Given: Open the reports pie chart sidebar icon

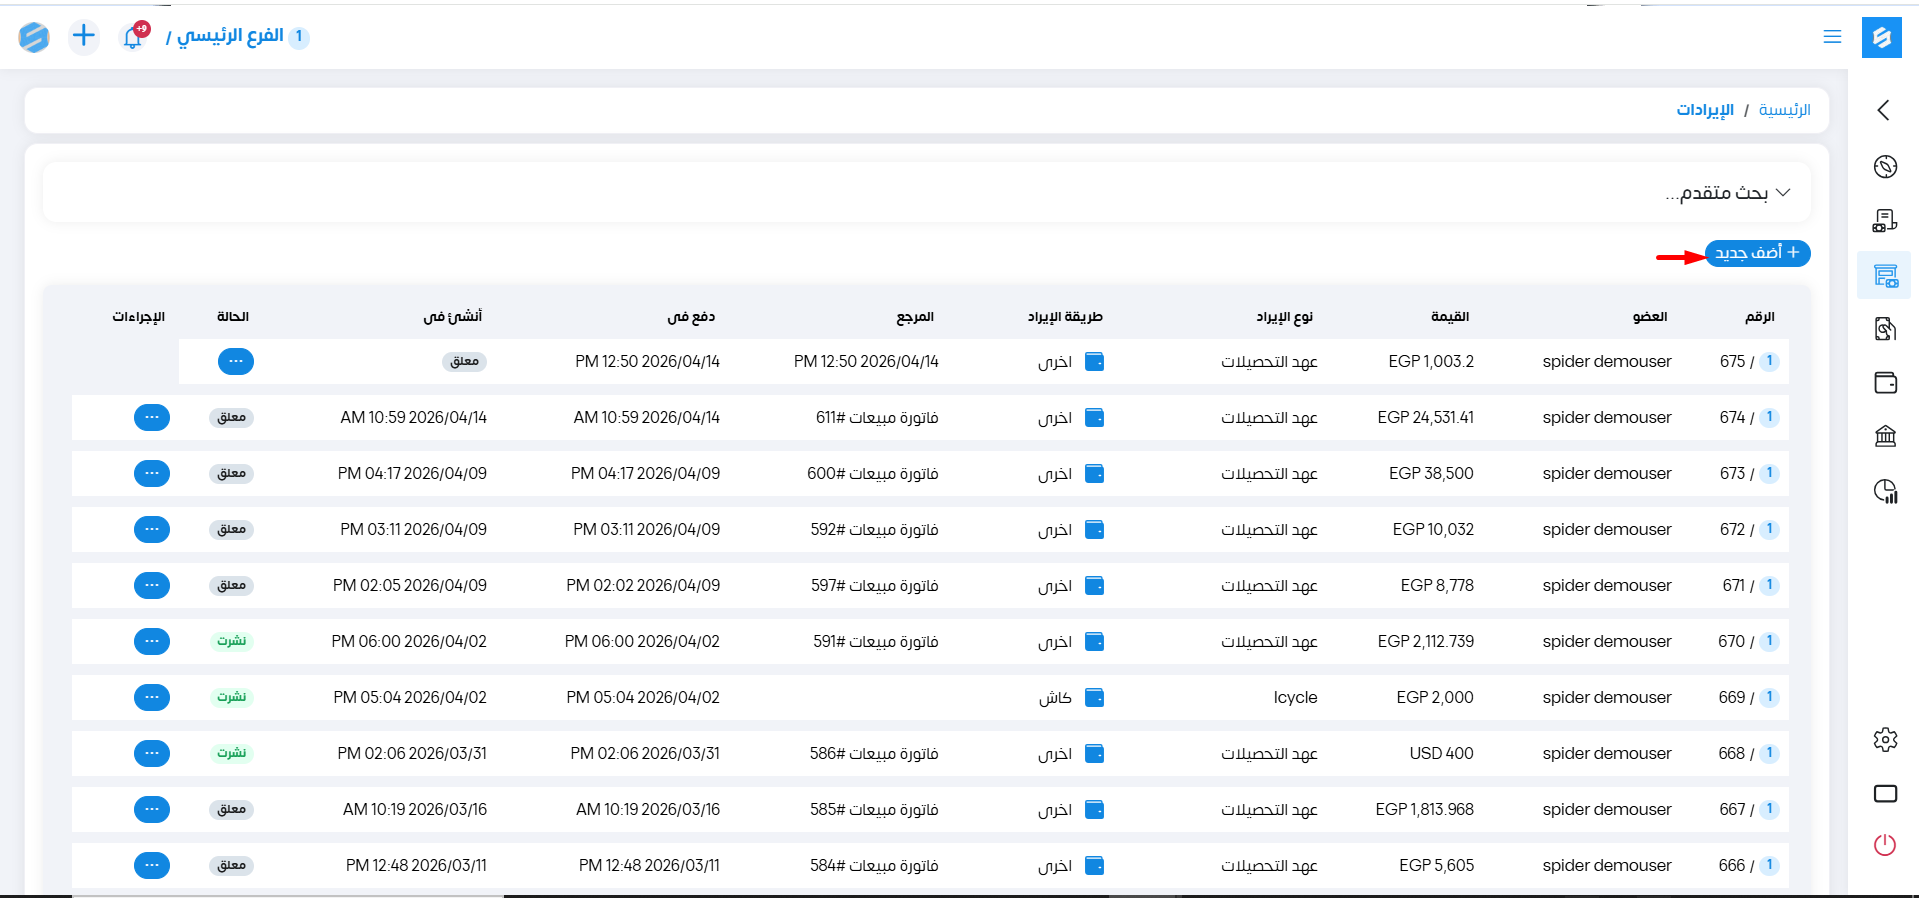Looking at the screenshot, I should click(x=1885, y=491).
